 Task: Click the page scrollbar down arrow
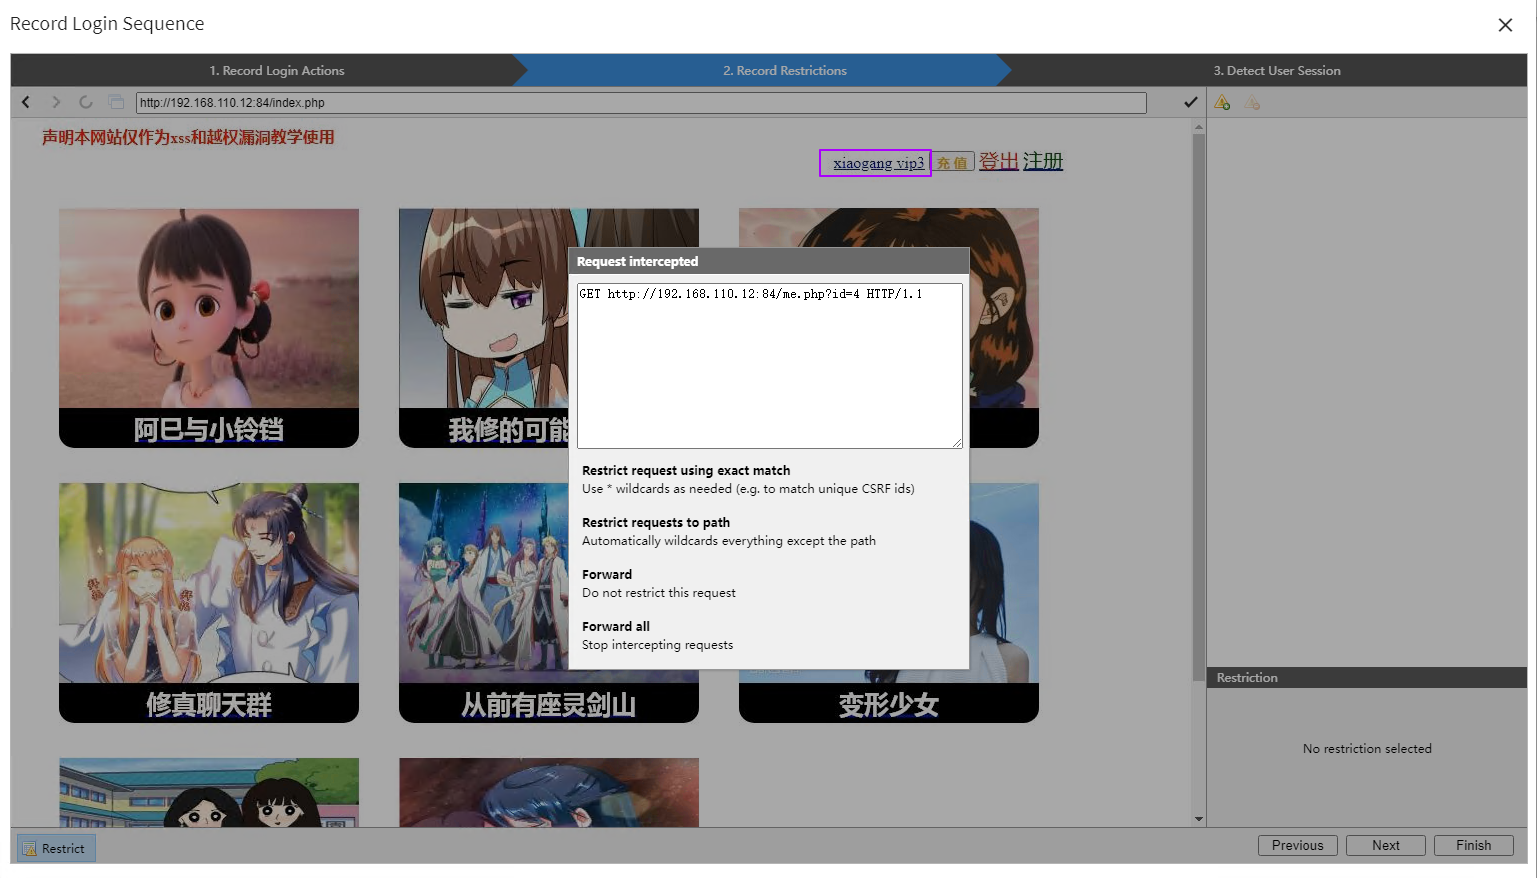coord(1199,819)
